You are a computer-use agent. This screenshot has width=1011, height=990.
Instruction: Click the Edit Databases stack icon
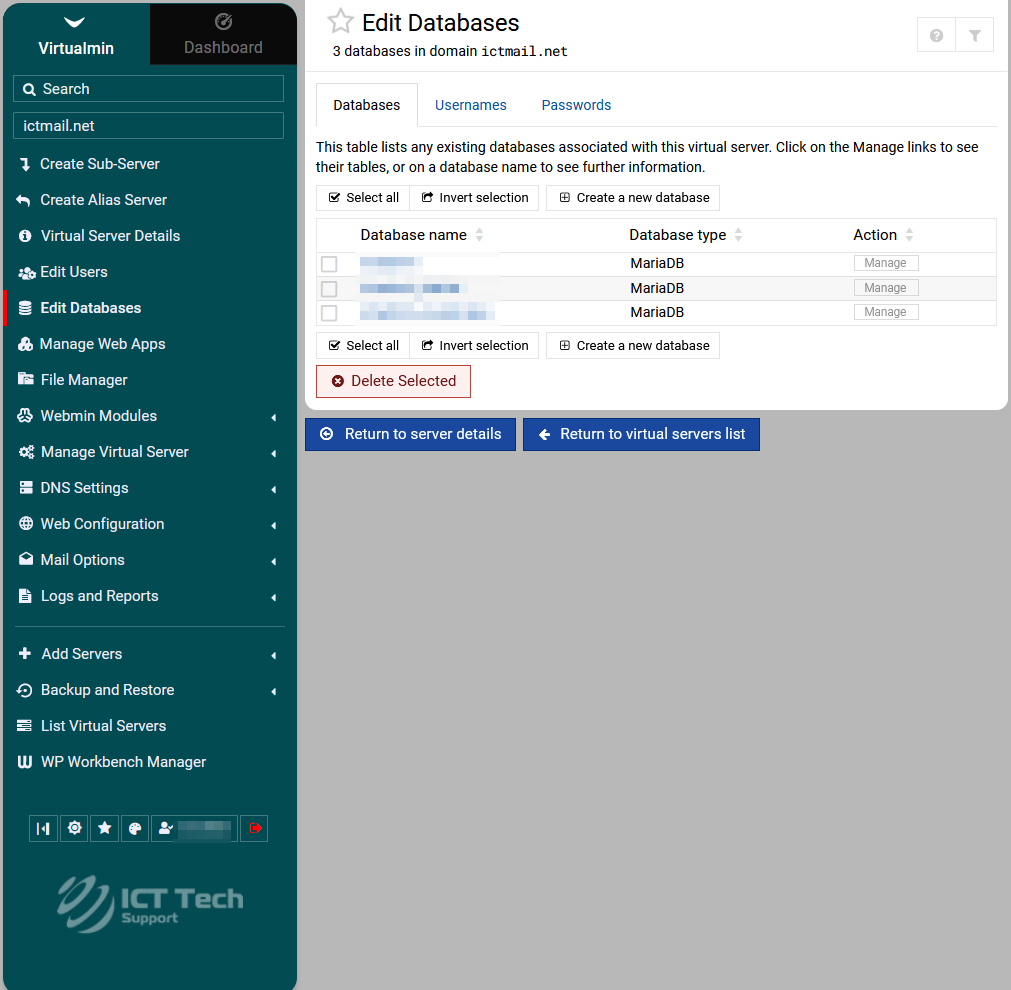[25, 308]
